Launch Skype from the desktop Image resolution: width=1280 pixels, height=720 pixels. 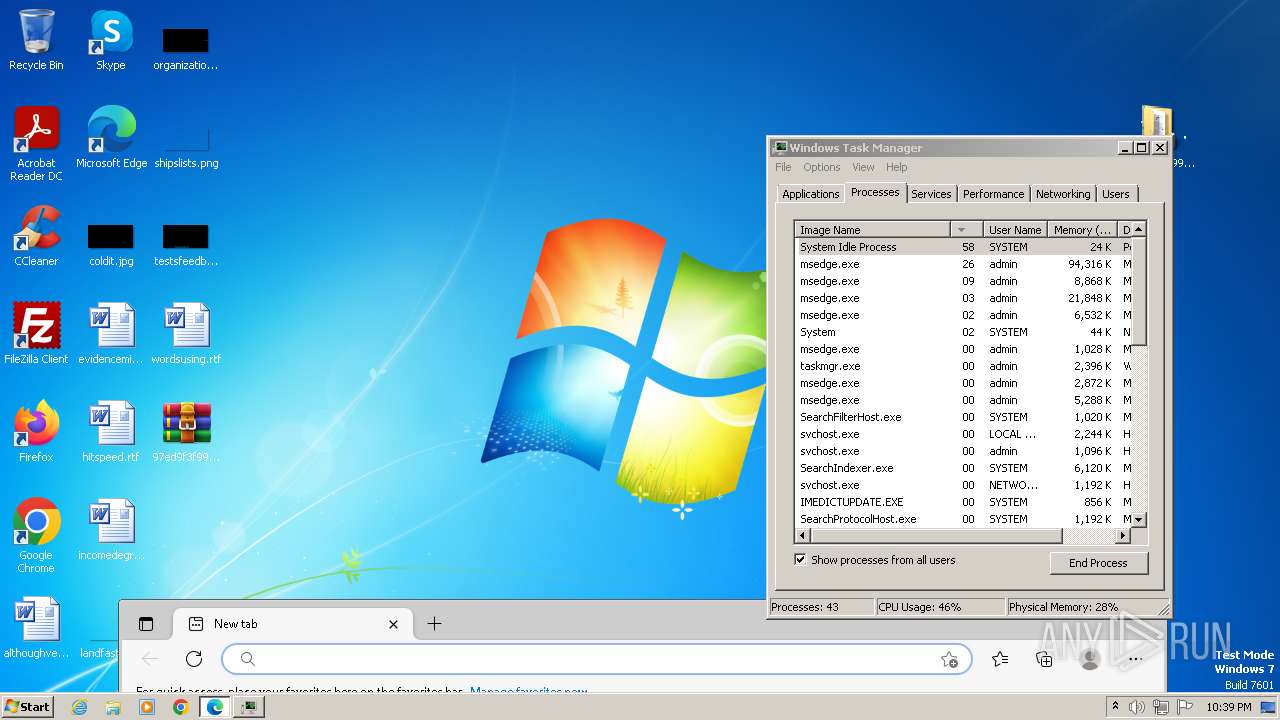[x=111, y=40]
